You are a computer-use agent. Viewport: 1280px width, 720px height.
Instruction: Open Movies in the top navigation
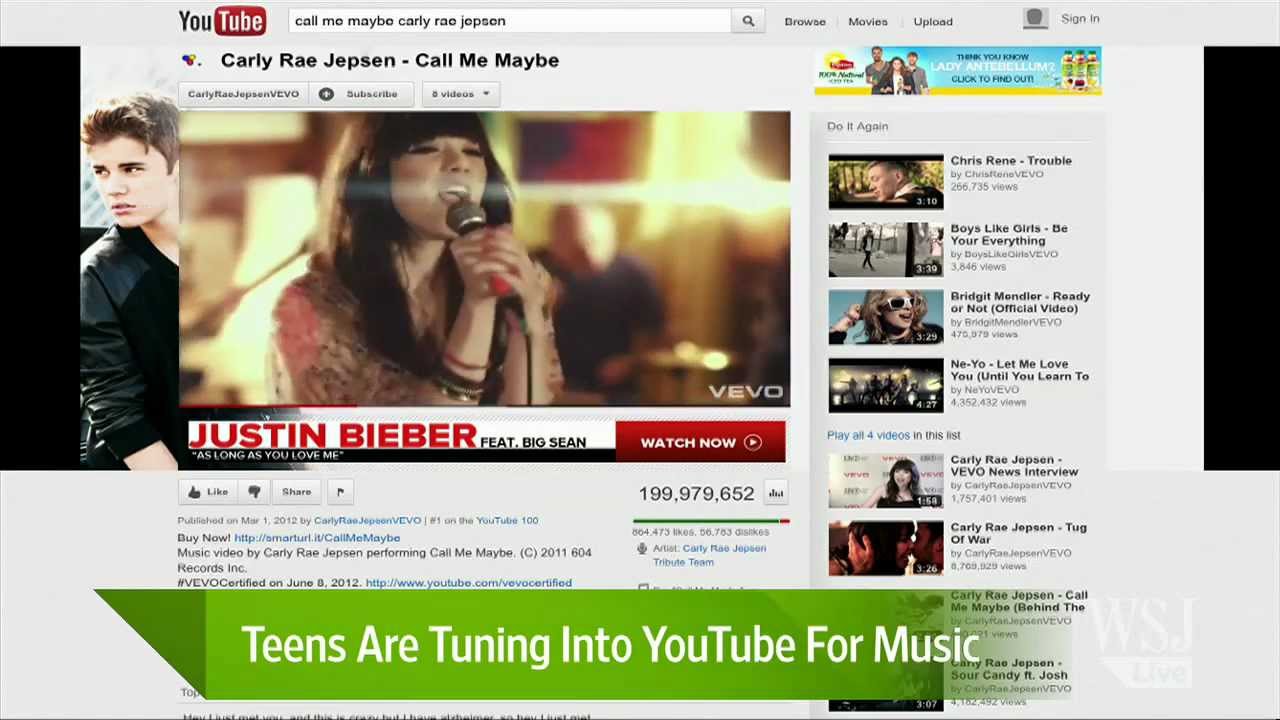[x=868, y=21]
